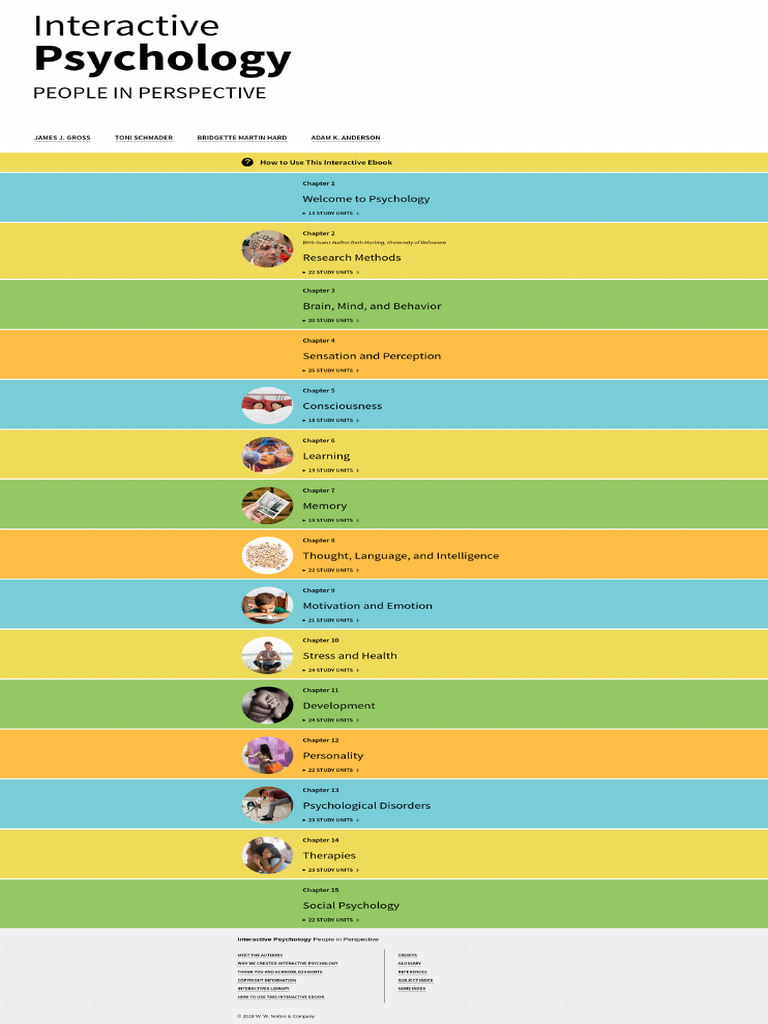768x1024 pixels.
Task: Expand study units under Memory
Action: click(330, 520)
